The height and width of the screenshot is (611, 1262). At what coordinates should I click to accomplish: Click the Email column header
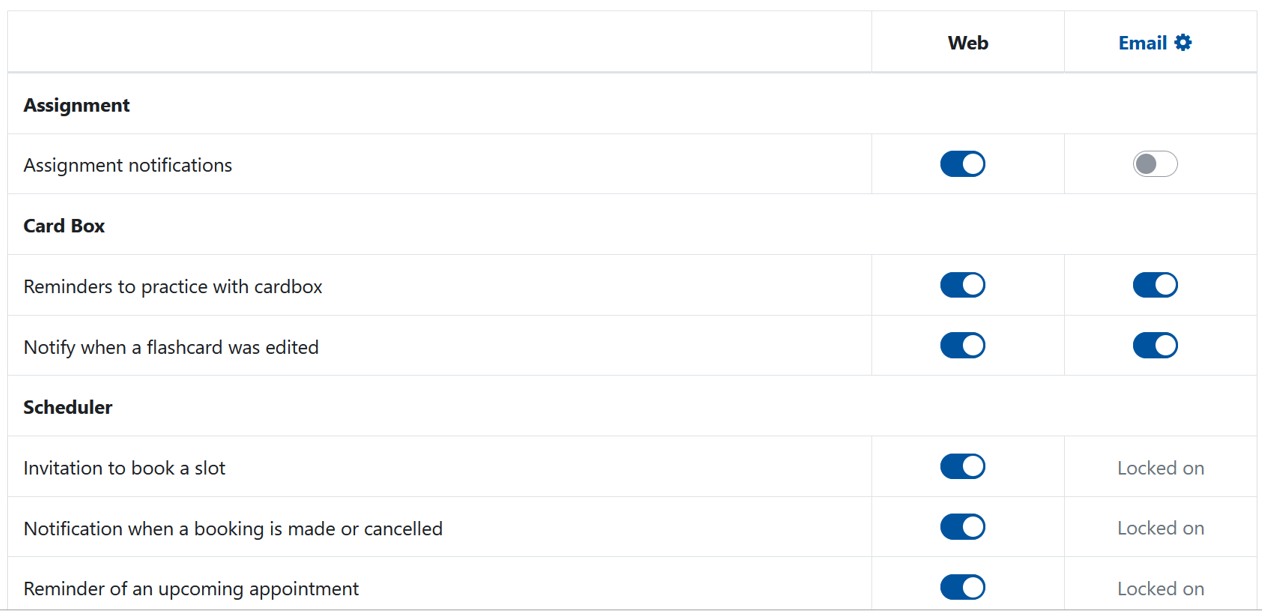(x=1145, y=42)
